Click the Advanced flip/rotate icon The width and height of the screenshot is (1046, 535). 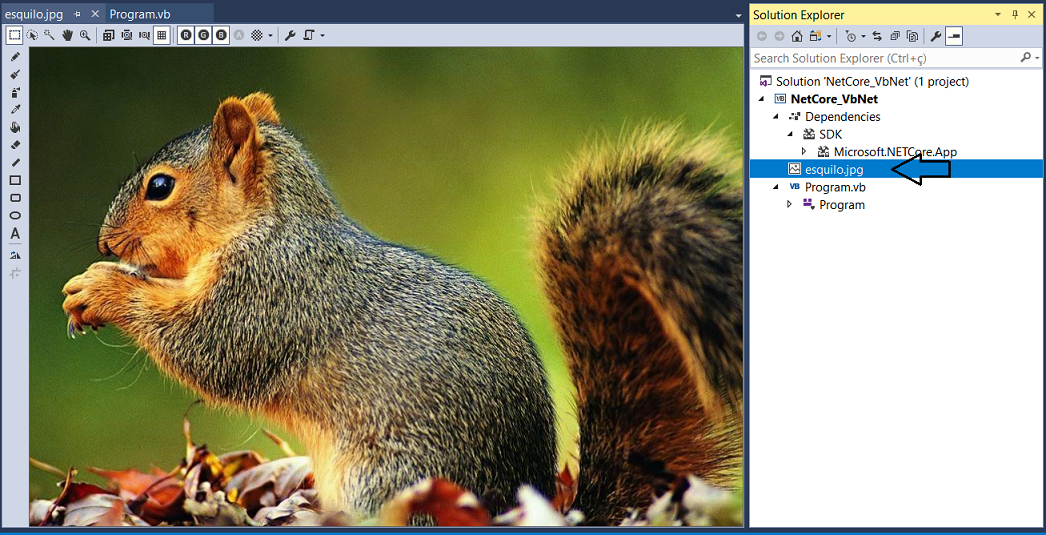[x=309, y=35]
